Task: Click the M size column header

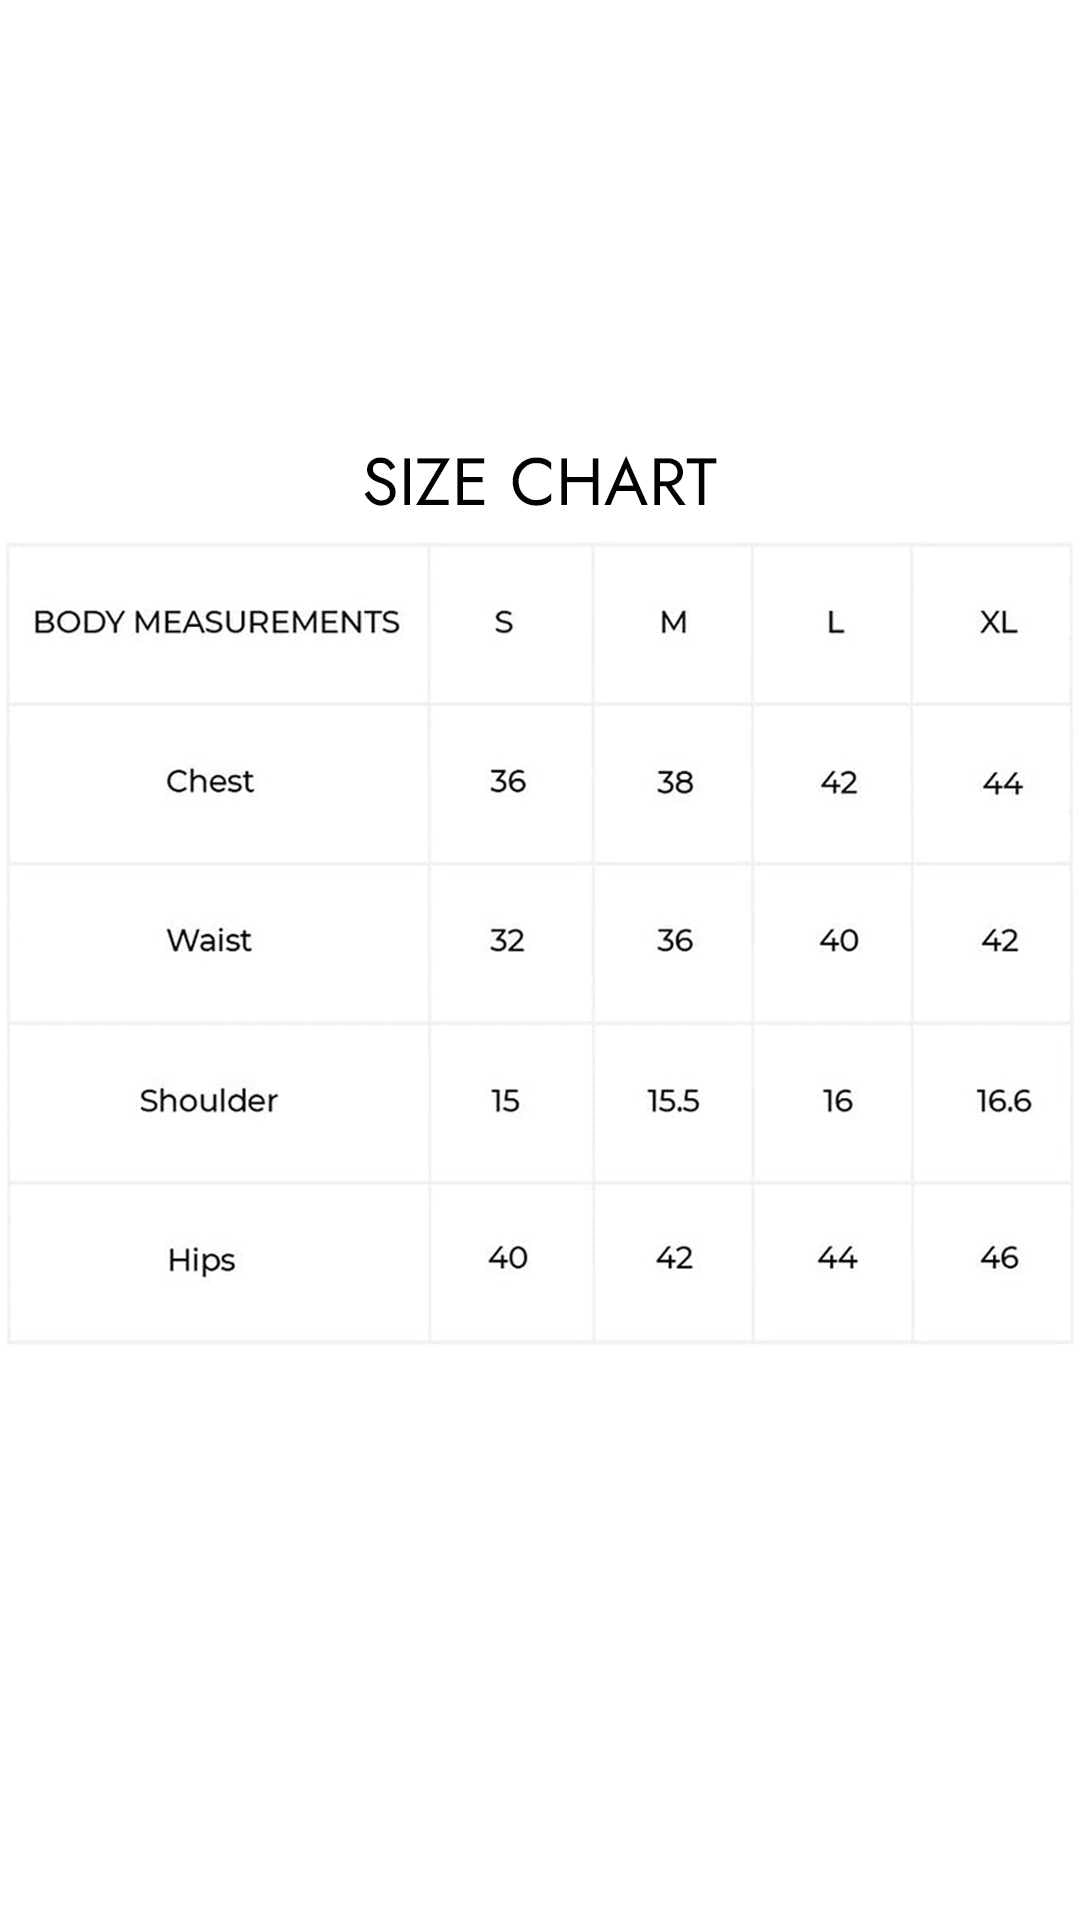Action: click(673, 622)
